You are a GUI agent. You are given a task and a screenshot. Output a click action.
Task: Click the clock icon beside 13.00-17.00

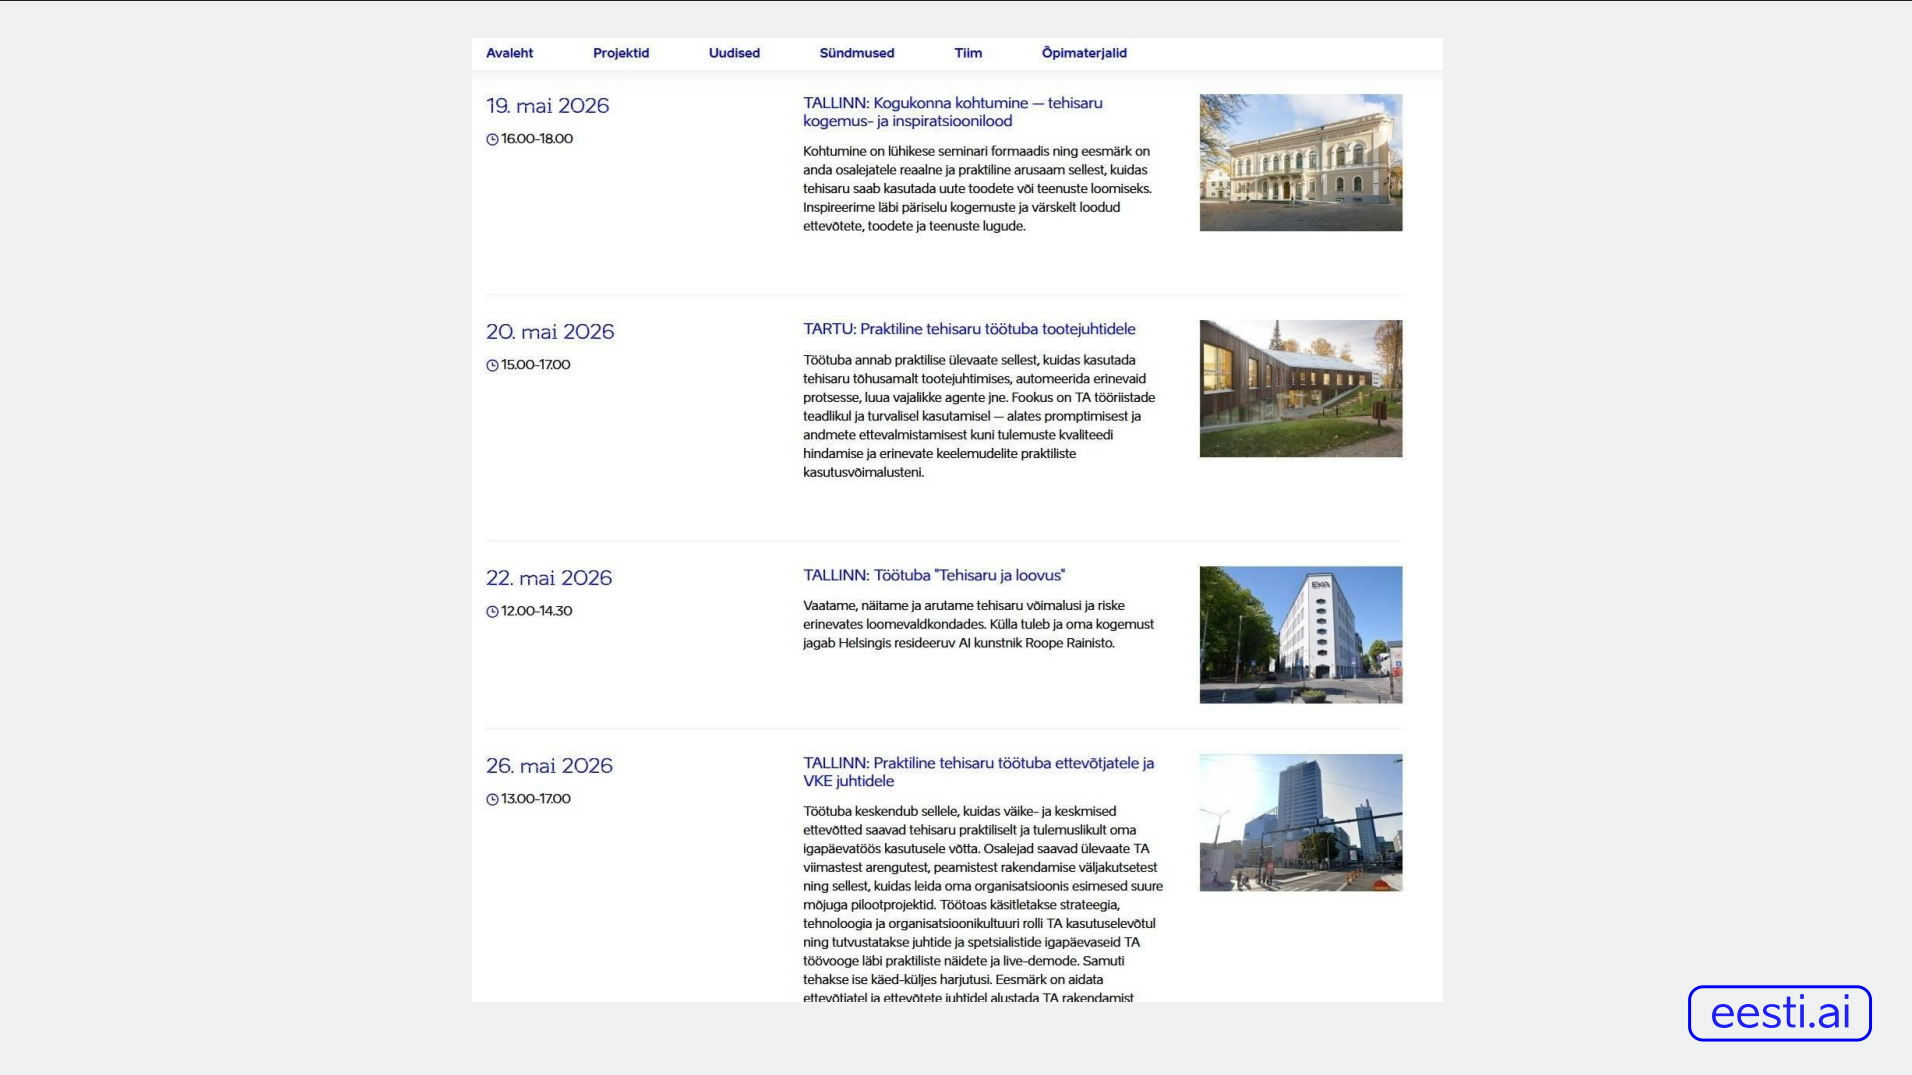tap(492, 799)
